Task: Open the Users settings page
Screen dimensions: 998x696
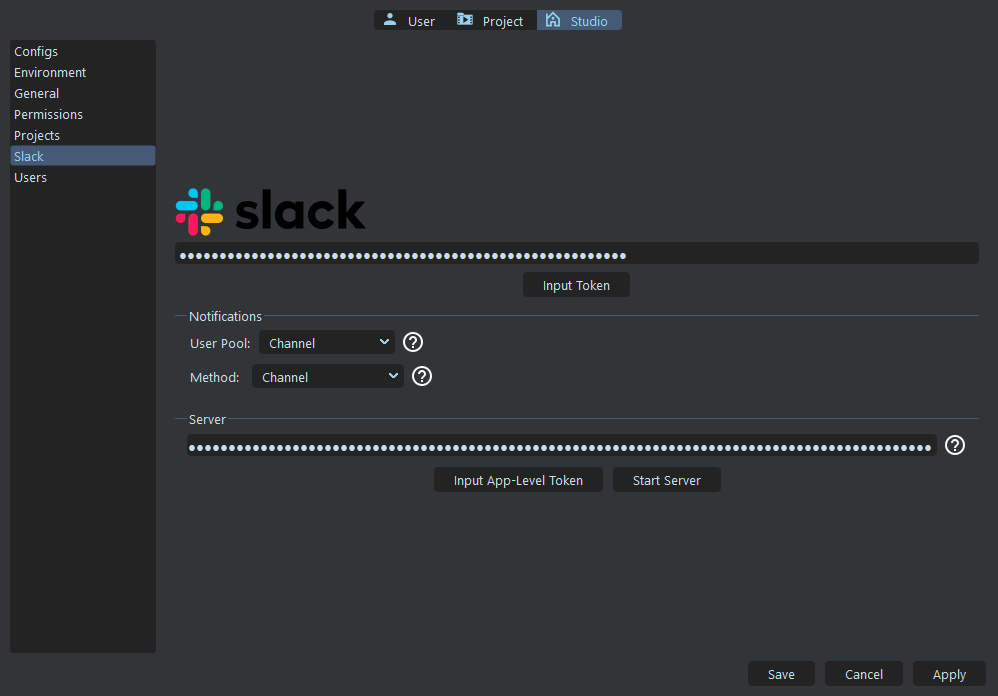Action: tap(83, 177)
